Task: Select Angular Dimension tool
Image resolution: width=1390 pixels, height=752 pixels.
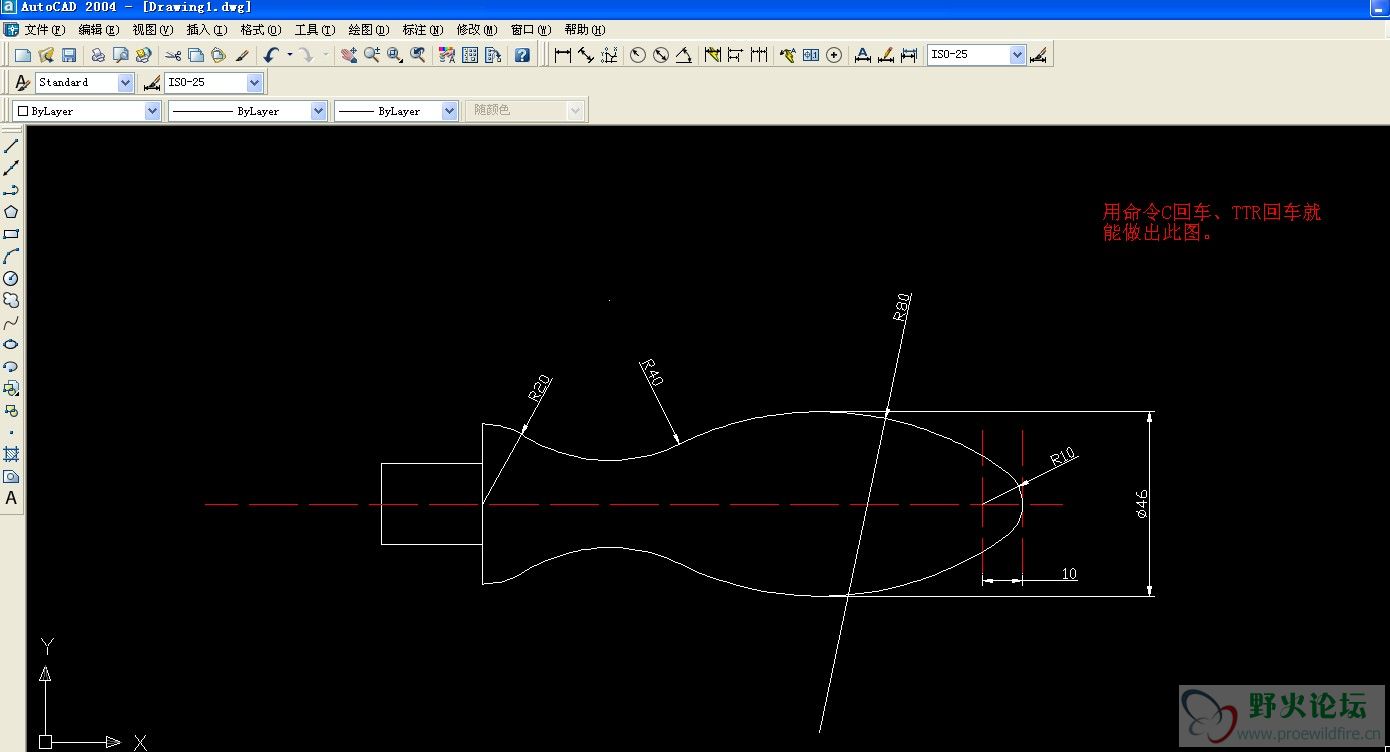Action: [x=683, y=55]
